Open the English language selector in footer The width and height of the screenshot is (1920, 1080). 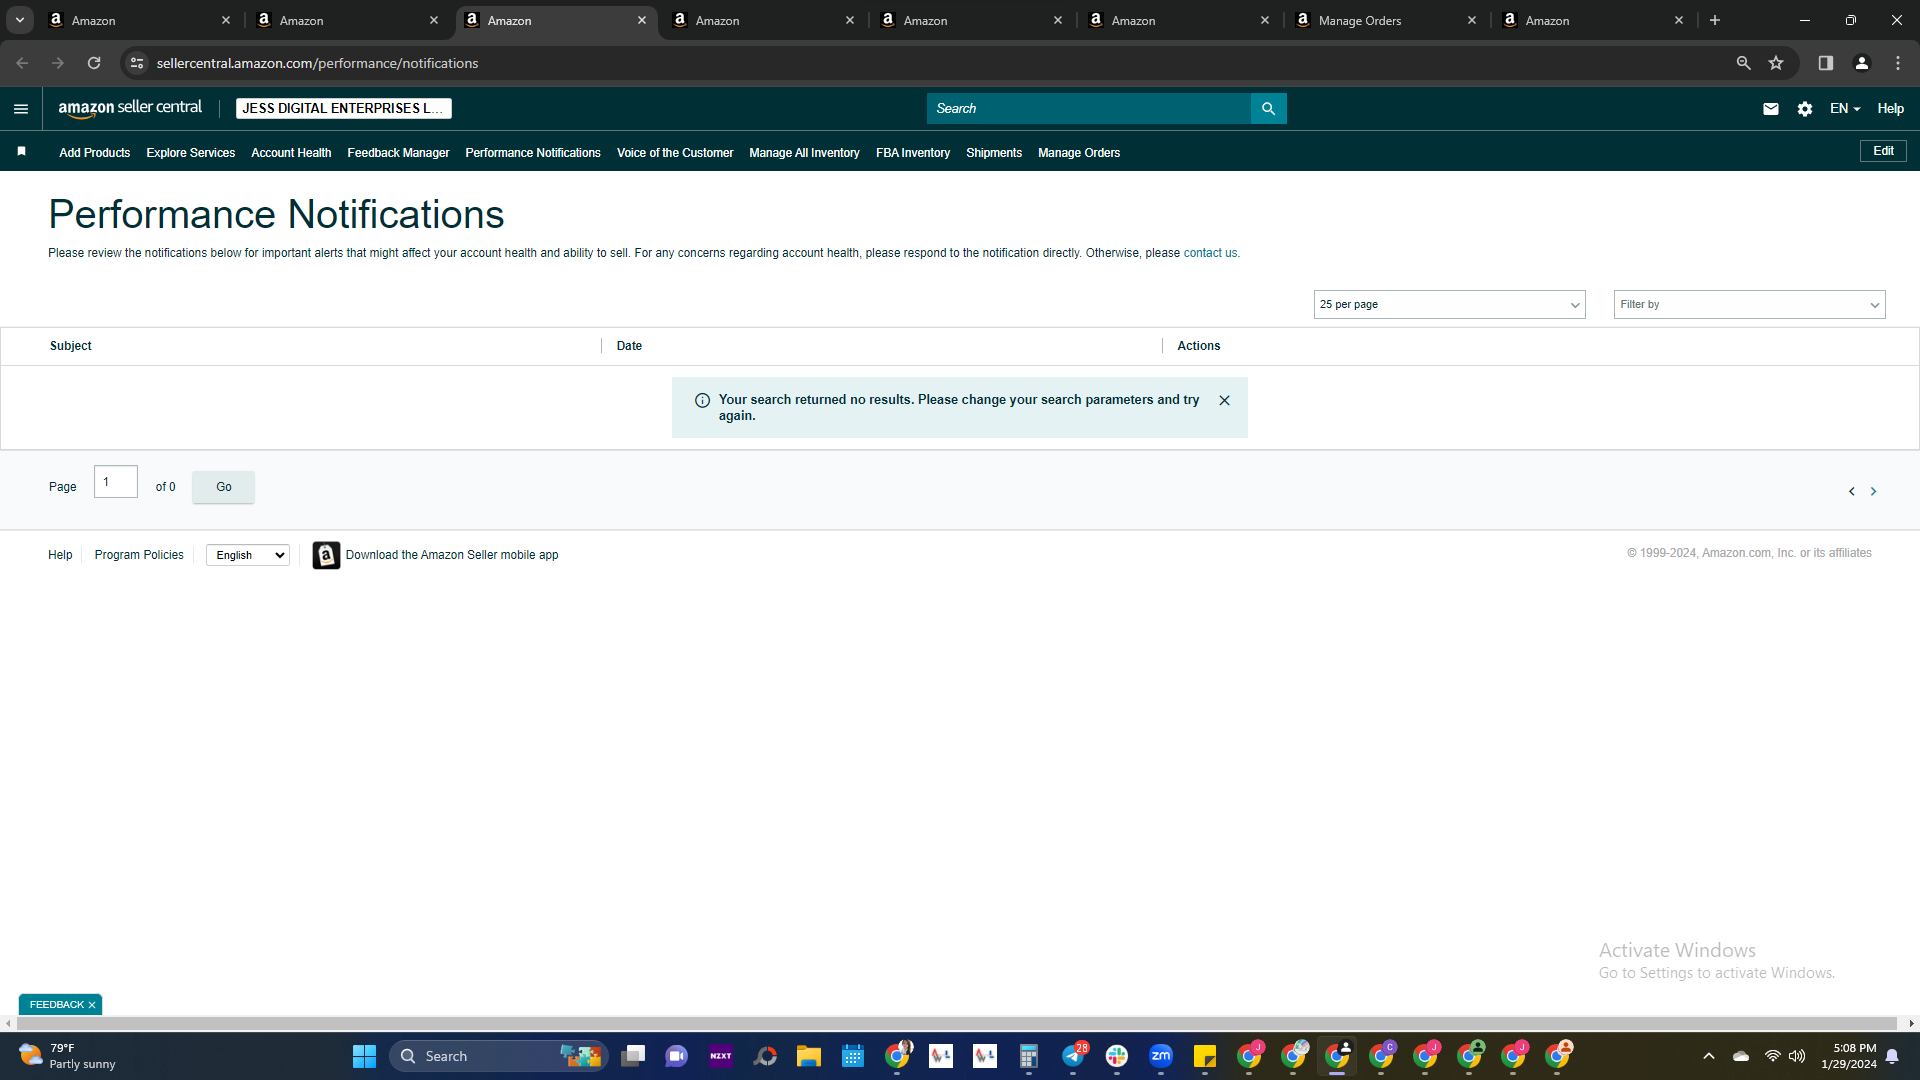pyautogui.click(x=248, y=555)
